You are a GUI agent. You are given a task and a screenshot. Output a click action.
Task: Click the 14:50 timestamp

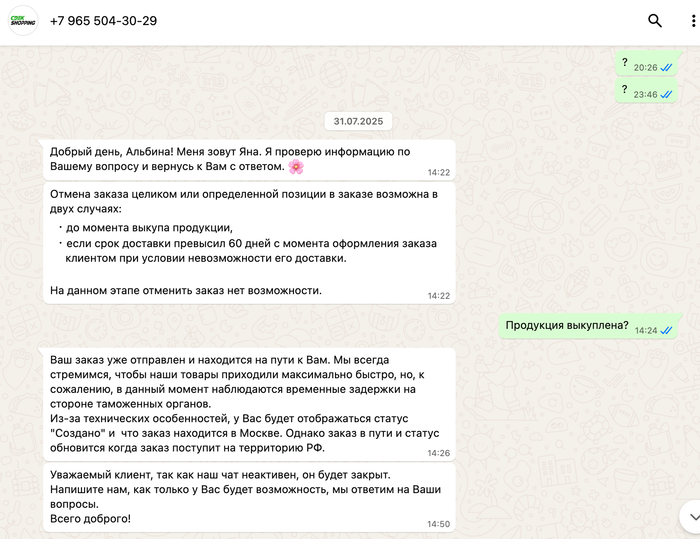pos(438,524)
